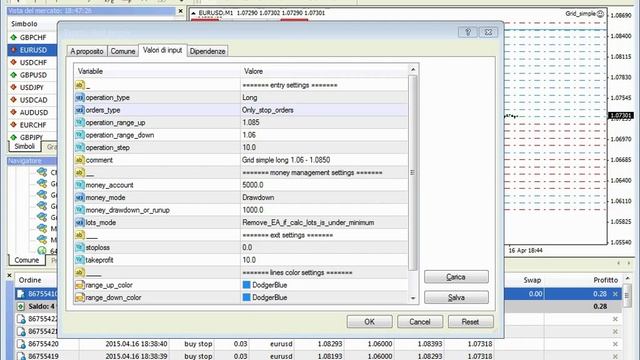Image resolution: width=640 pixels, height=360 pixels.
Task: Click the Carica button
Action: tap(456, 277)
